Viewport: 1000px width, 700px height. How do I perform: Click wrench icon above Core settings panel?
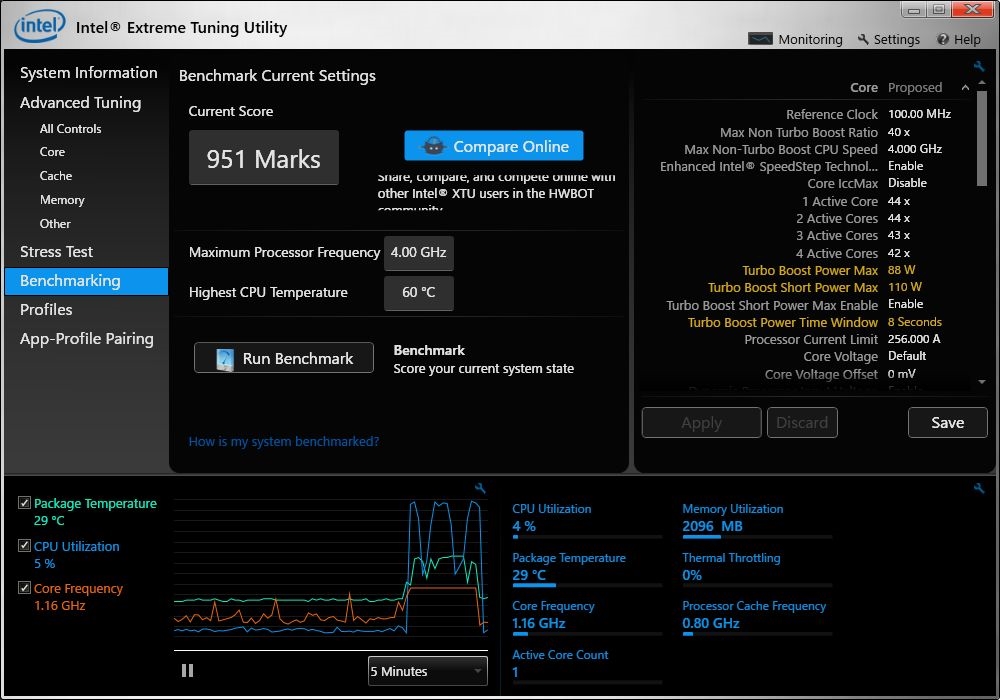[x=978, y=66]
